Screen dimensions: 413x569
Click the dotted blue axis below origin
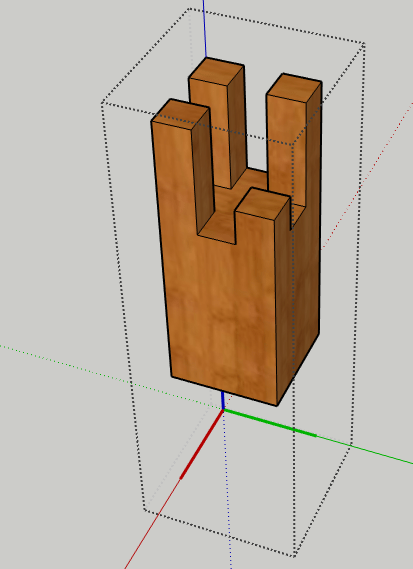(227, 490)
